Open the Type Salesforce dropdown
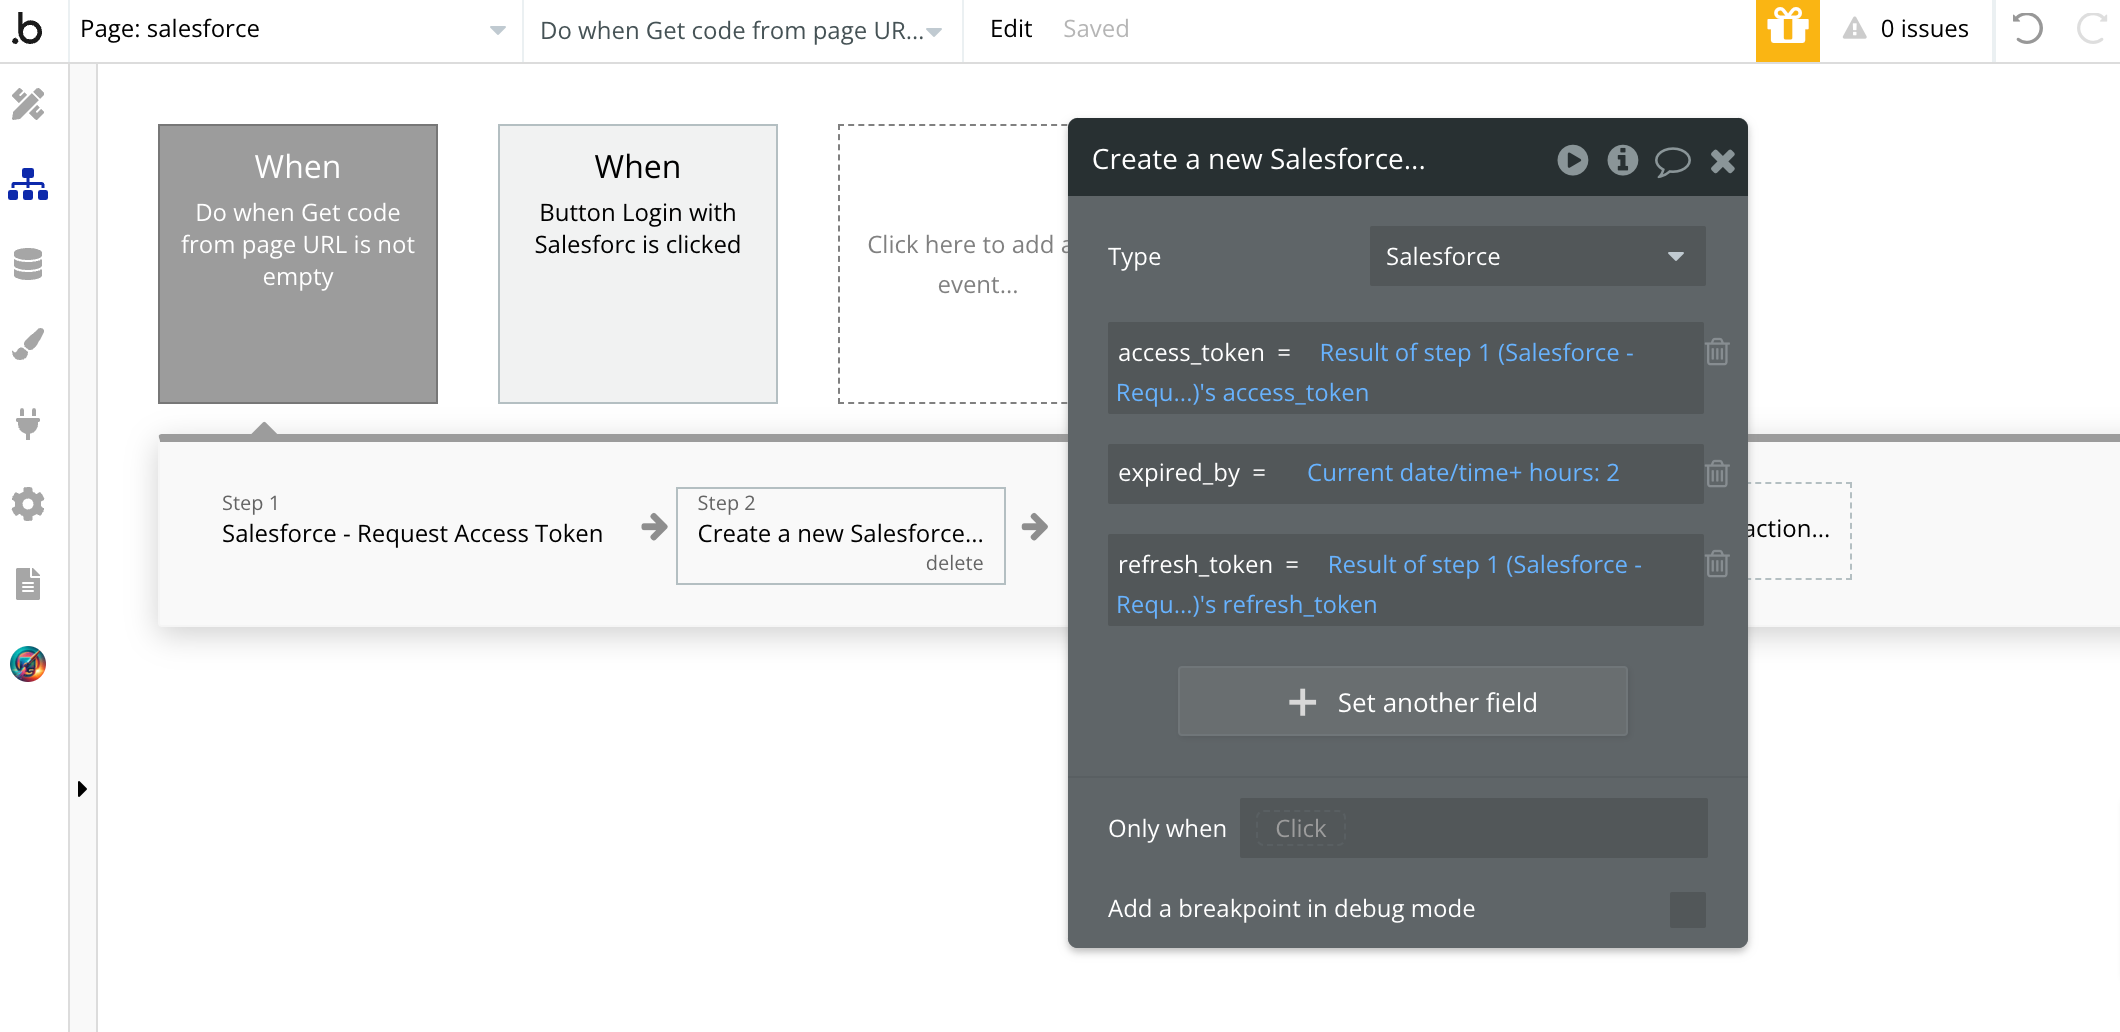The width and height of the screenshot is (2120, 1032). 1537,256
